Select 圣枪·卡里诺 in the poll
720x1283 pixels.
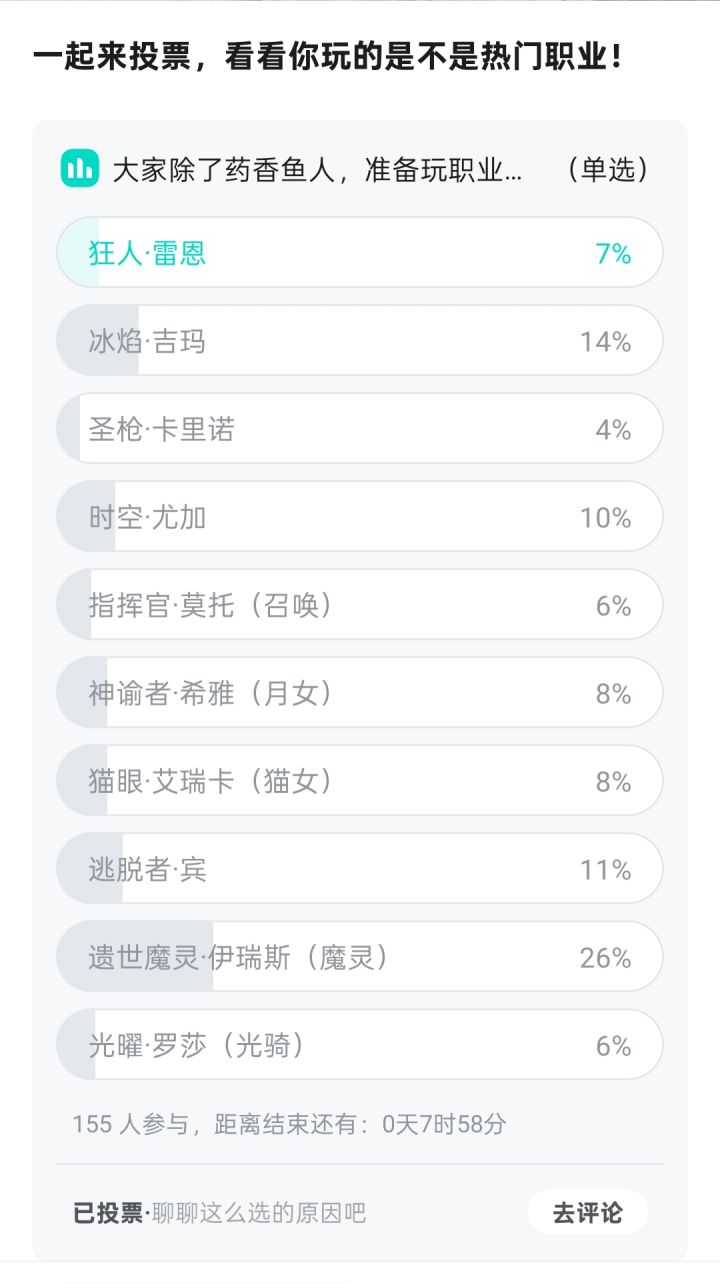click(360, 429)
